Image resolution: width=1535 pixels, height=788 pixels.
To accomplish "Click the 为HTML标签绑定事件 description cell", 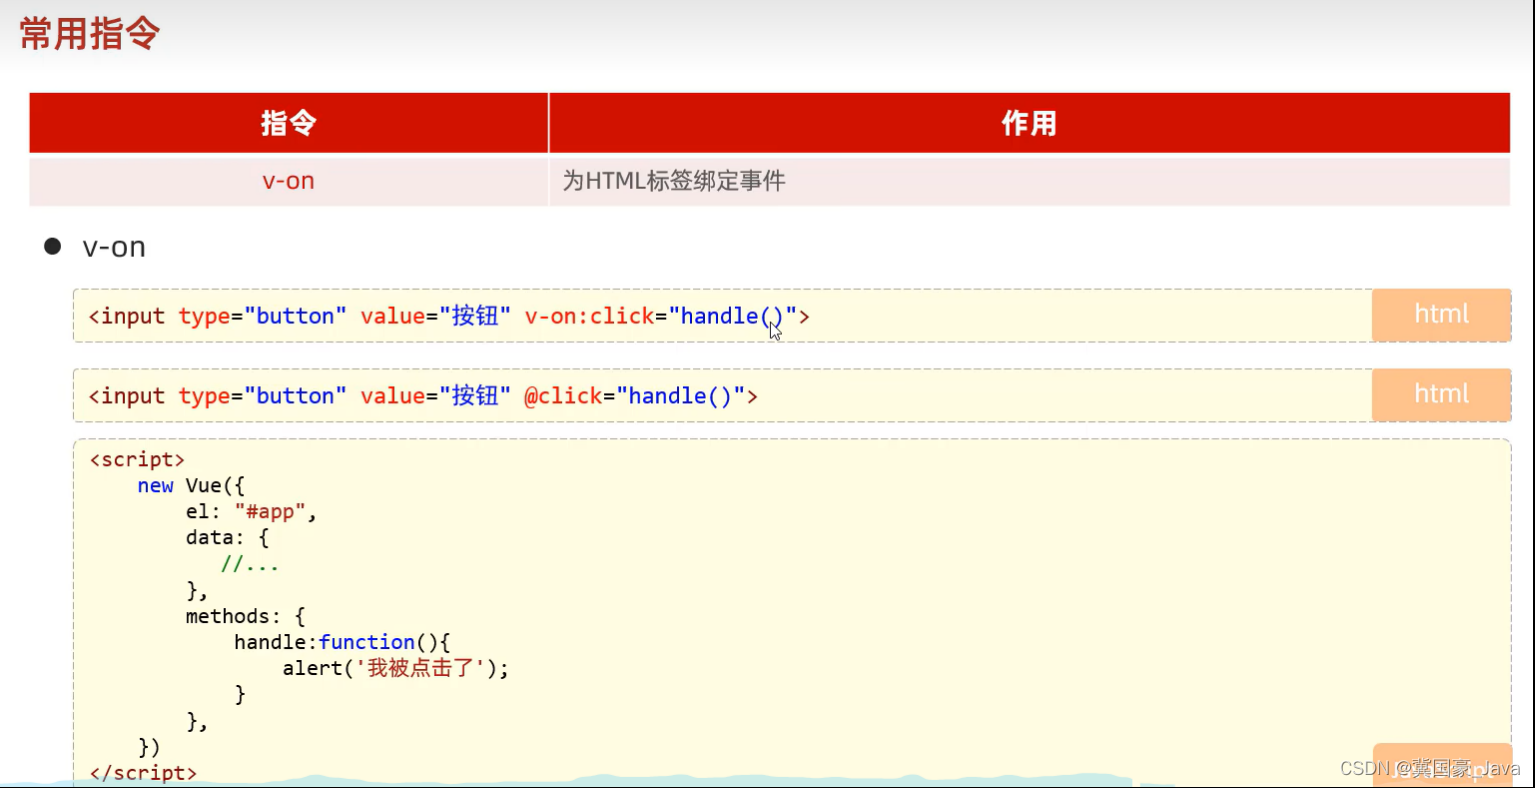I will tap(1029, 181).
